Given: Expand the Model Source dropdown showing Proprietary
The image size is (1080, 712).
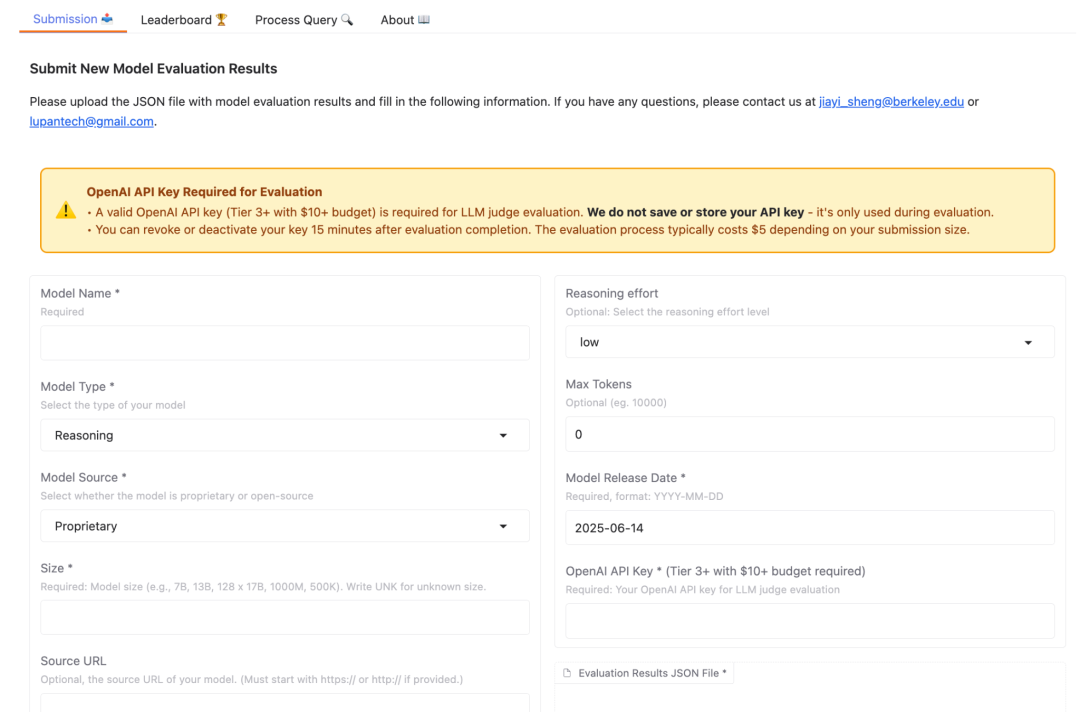Looking at the screenshot, I should [x=284, y=526].
